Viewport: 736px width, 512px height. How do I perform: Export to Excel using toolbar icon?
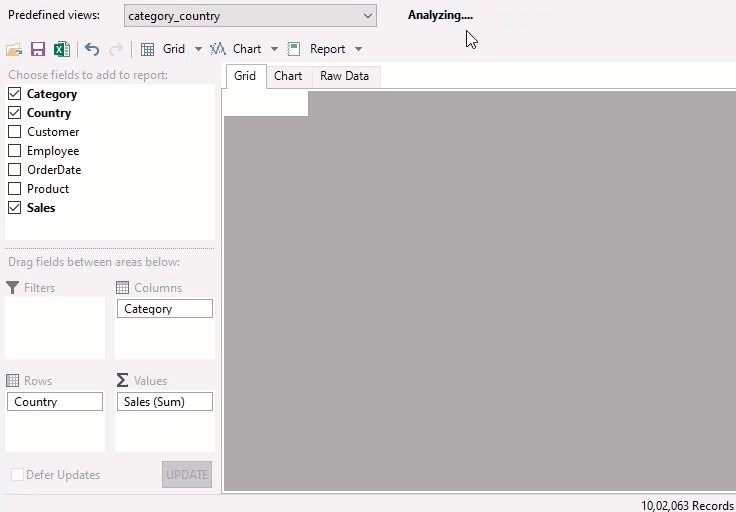coord(61,49)
